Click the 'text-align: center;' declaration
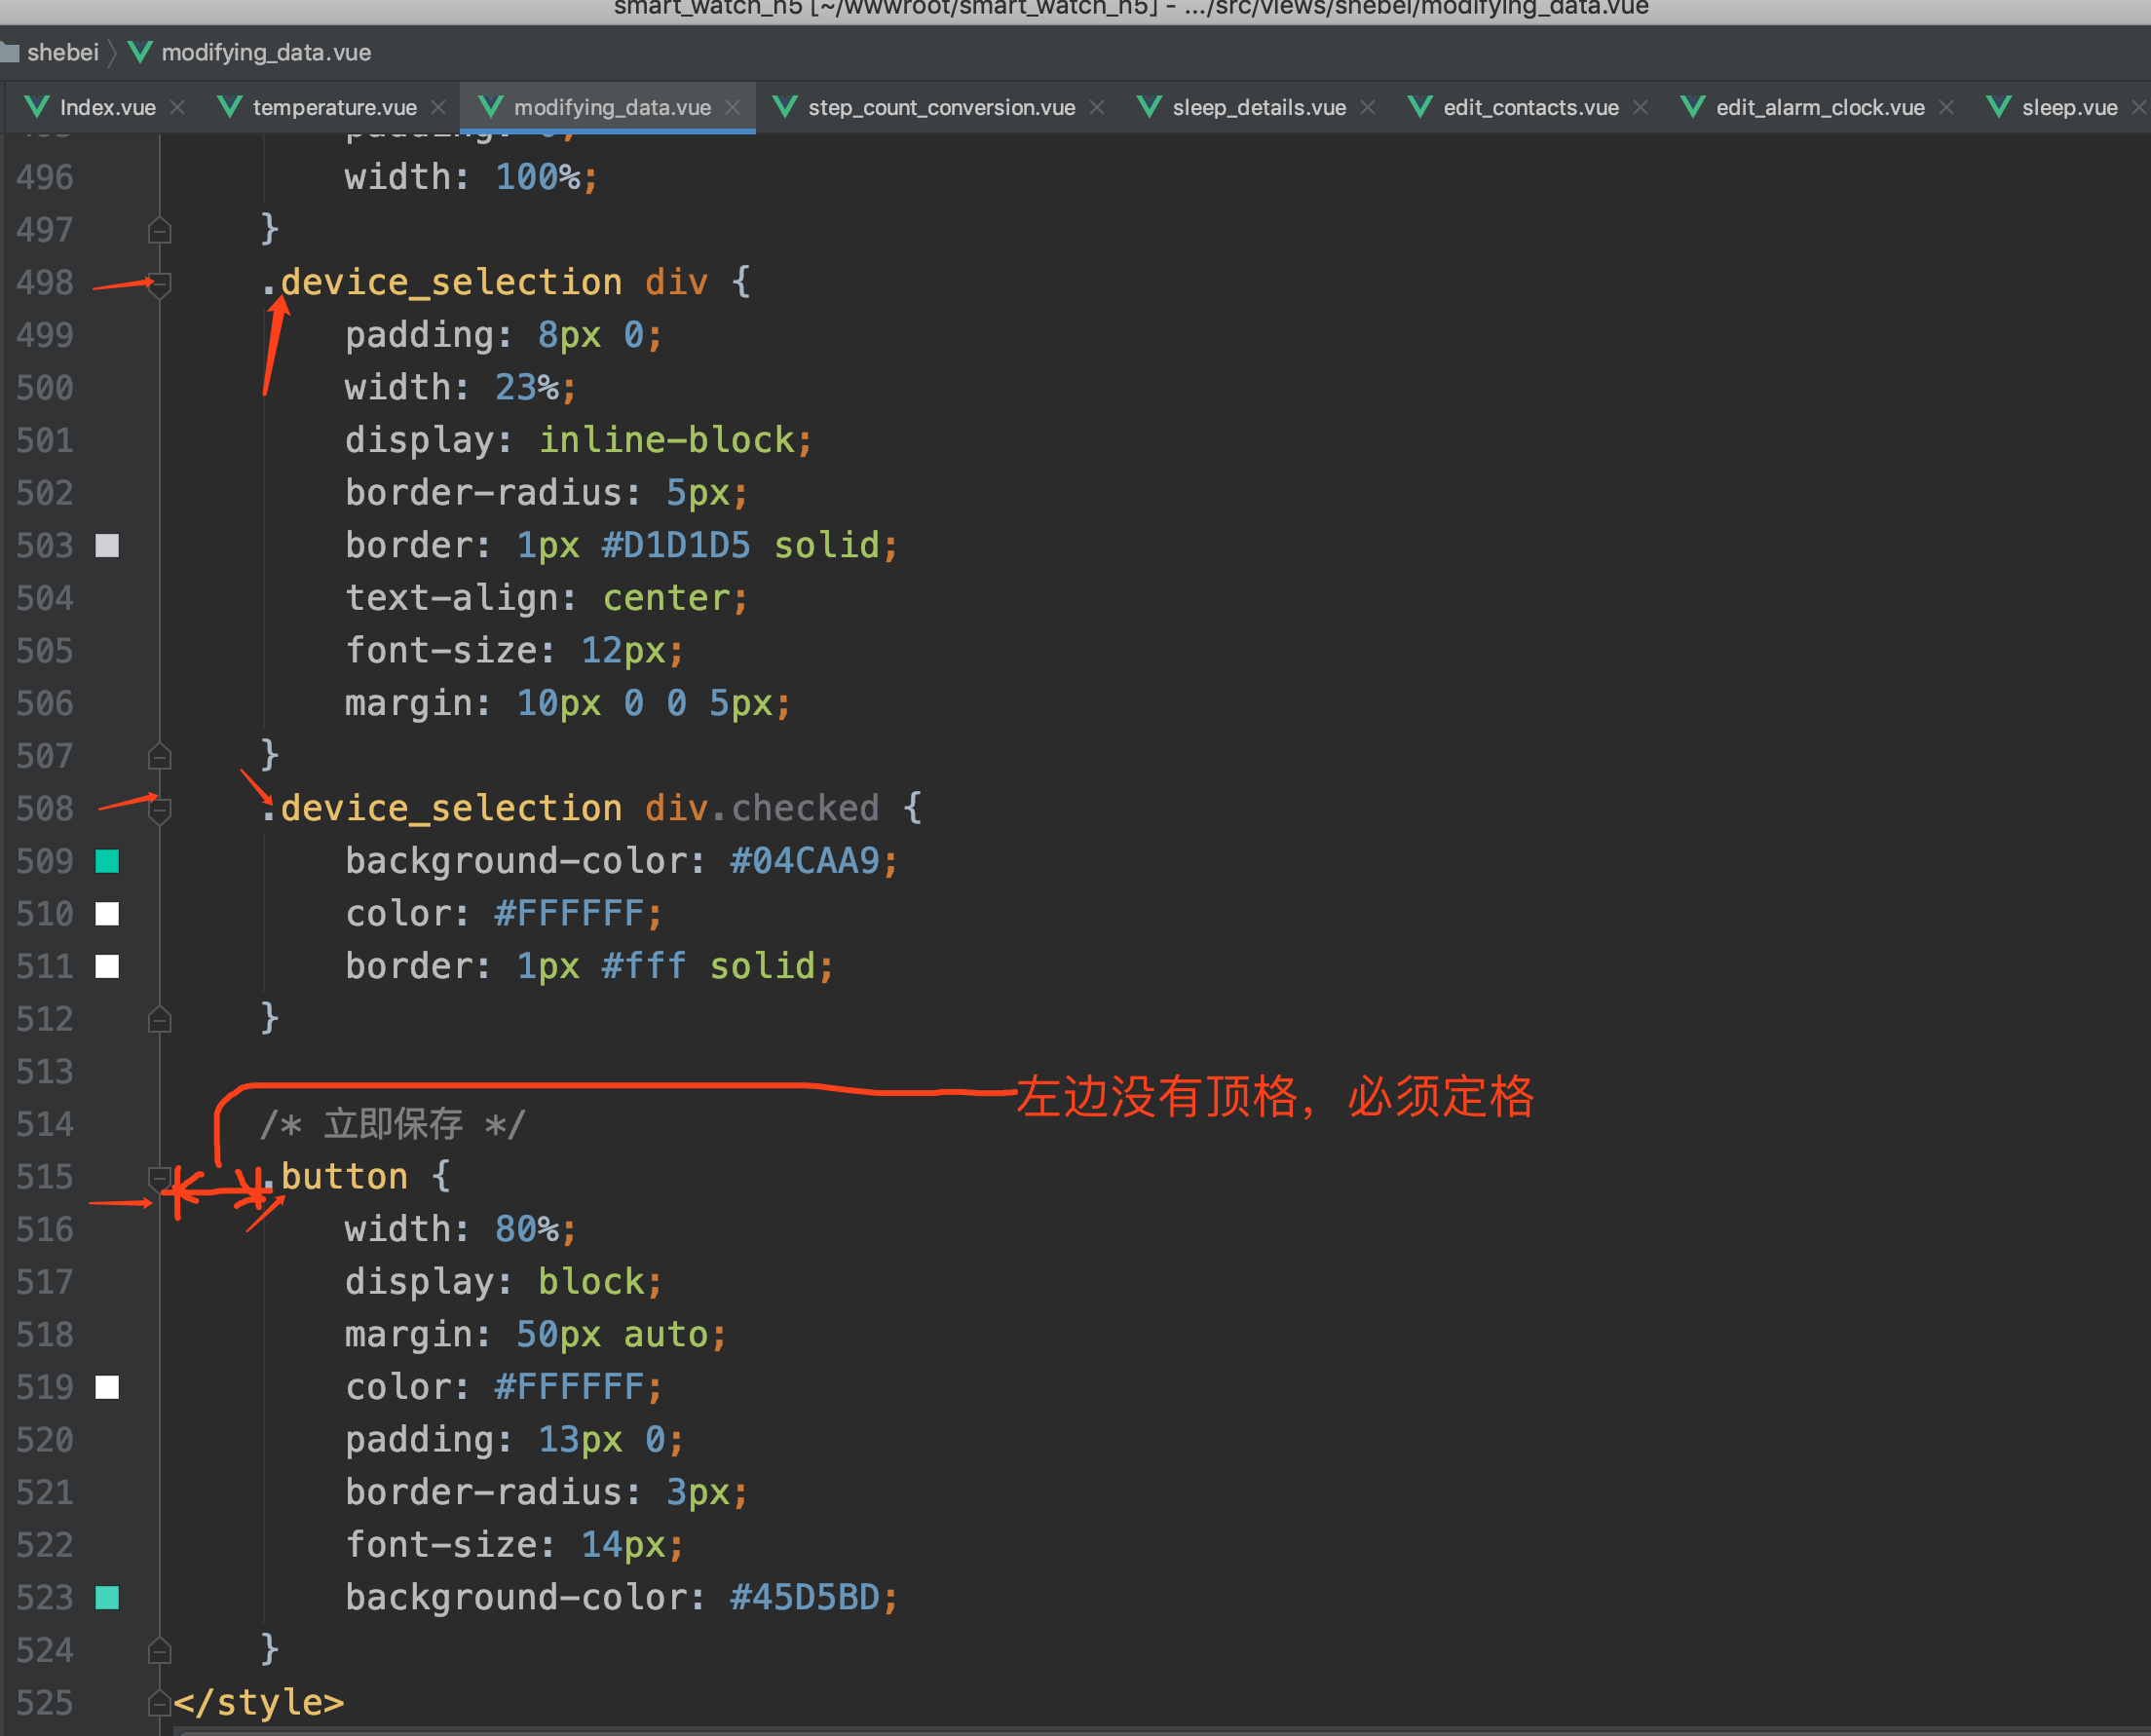 click(x=546, y=598)
